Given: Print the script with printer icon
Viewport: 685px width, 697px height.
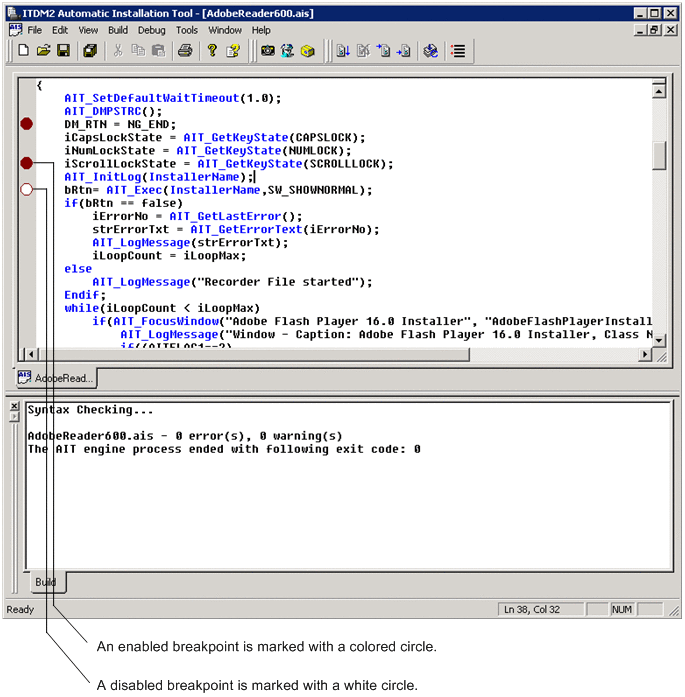Looking at the screenshot, I should (x=185, y=51).
